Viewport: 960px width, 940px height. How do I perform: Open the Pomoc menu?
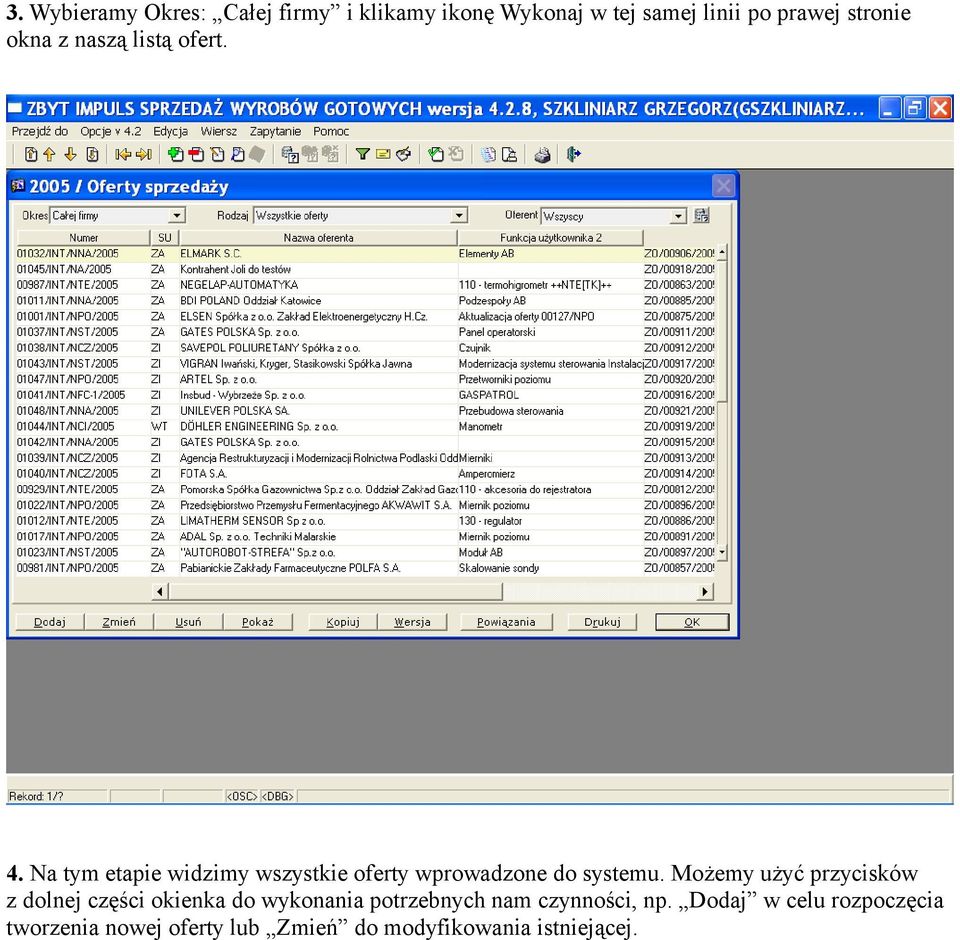point(331,131)
